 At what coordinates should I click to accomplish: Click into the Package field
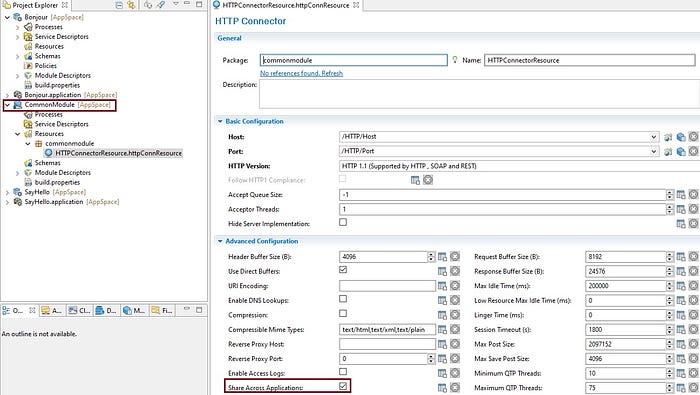point(354,60)
